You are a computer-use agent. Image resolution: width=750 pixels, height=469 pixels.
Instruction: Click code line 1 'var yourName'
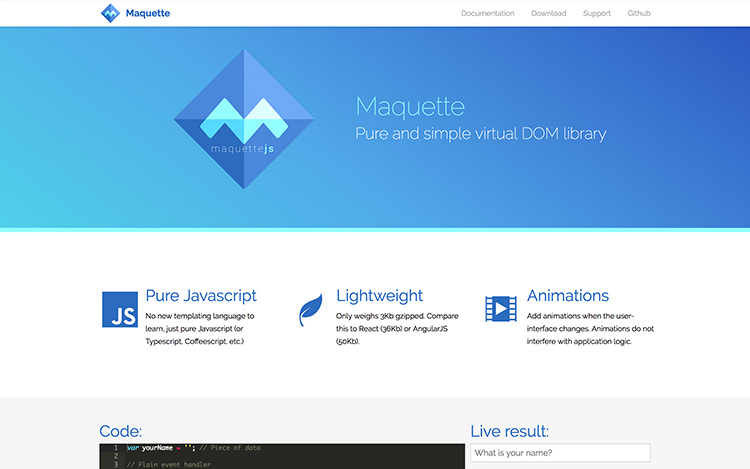click(x=194, y=448)
